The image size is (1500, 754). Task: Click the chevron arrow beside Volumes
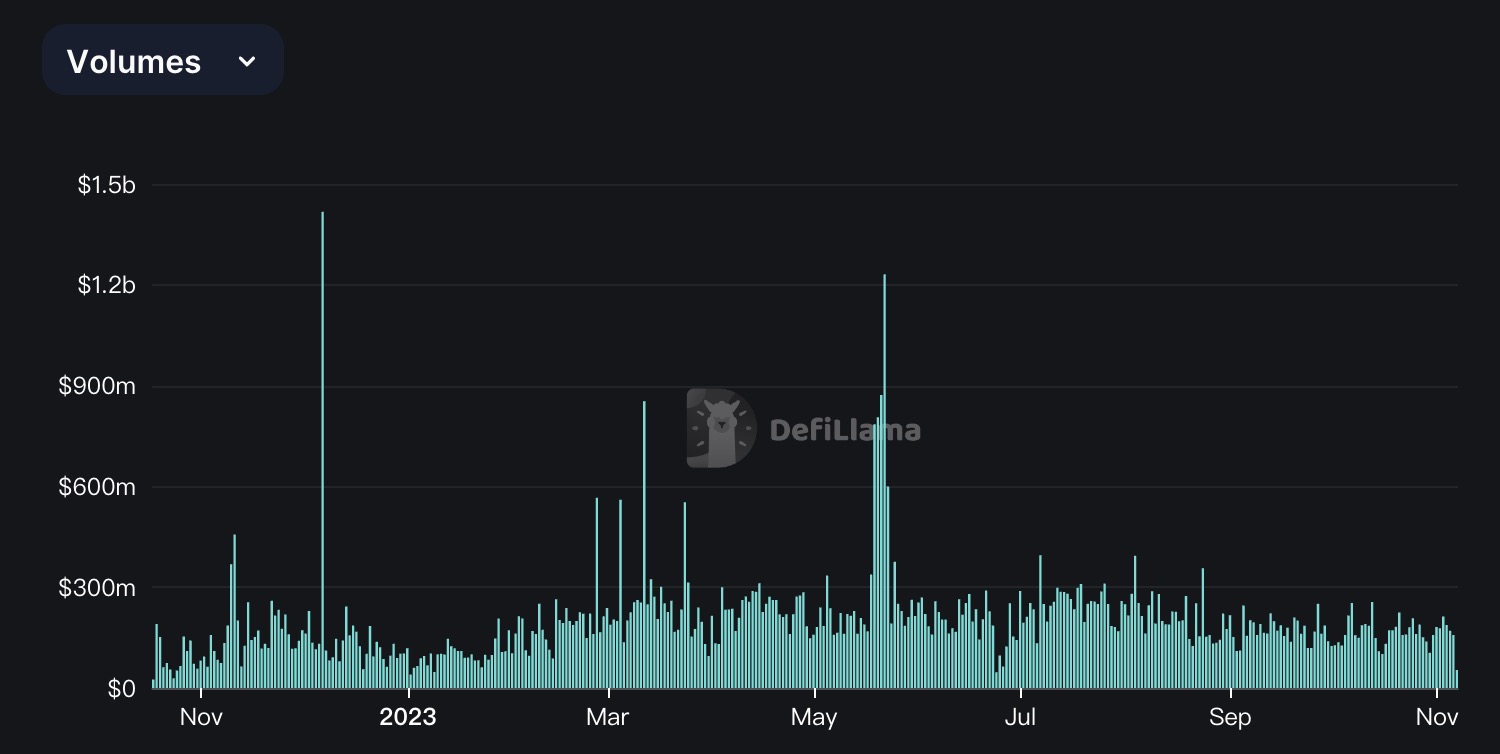247,62
